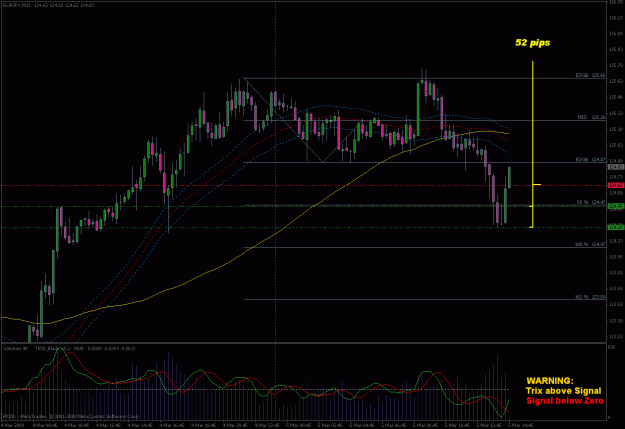The width and height of the screenshot is (625, 429).
Task: Click the '52 pips' yellow label
Action: (x=533, y=43)
